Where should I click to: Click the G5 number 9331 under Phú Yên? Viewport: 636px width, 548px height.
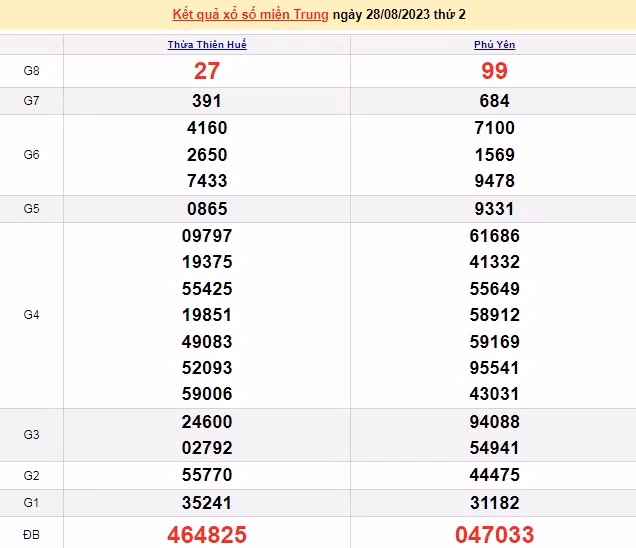pos(494,209)
